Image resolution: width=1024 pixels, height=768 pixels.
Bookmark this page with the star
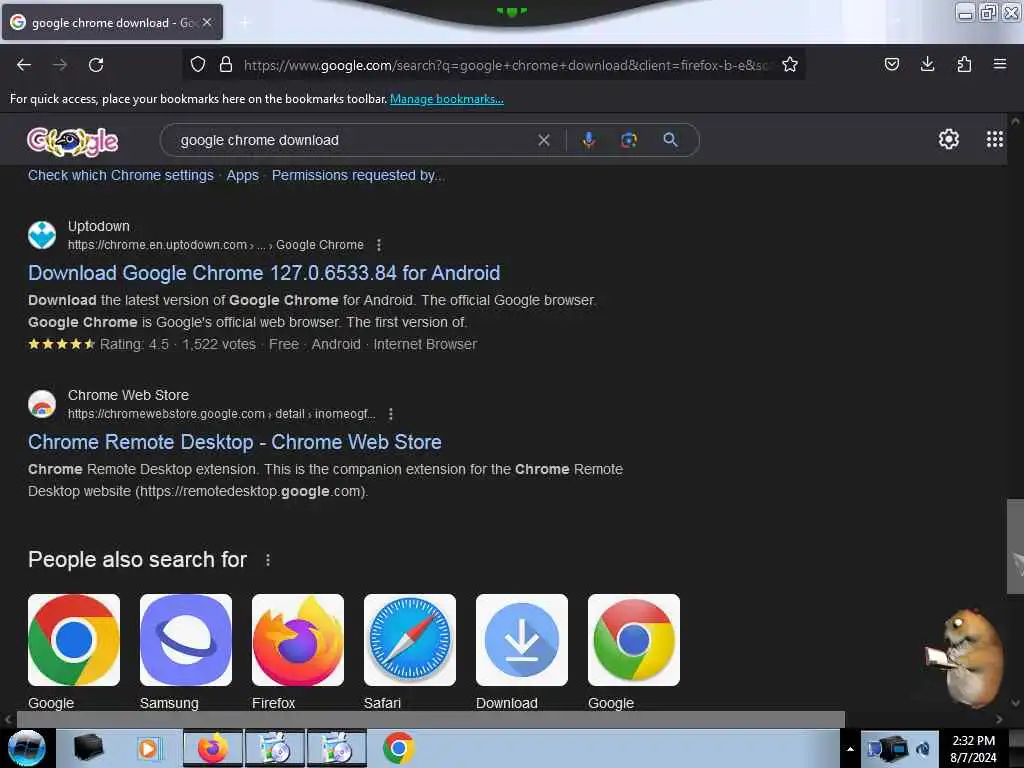(790, 64)
